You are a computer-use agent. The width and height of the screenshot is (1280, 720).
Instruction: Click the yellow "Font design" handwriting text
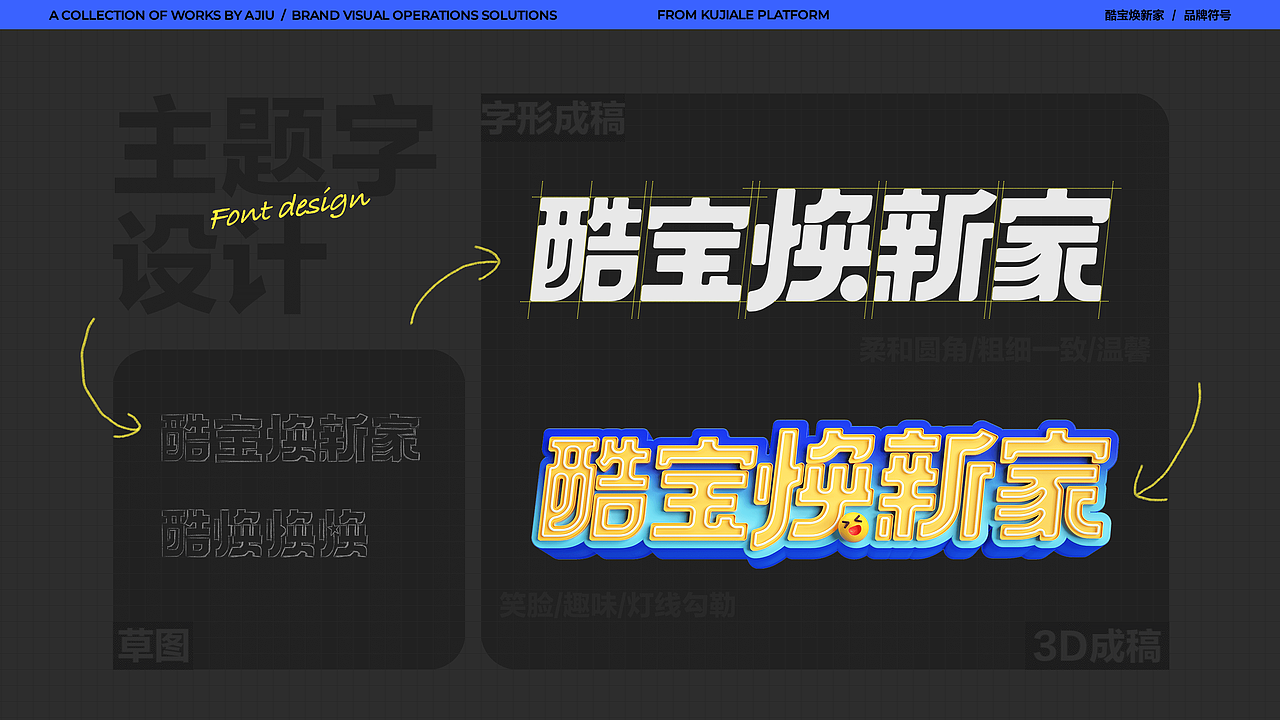pos(290,208)
